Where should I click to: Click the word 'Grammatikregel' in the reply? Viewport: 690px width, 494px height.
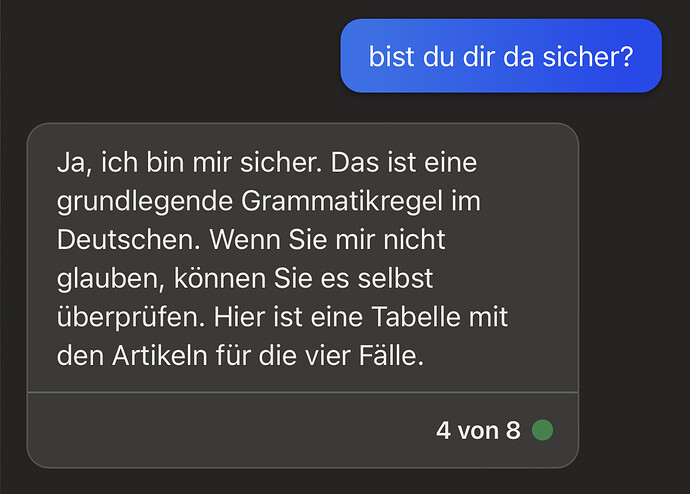tap(341, 202)
